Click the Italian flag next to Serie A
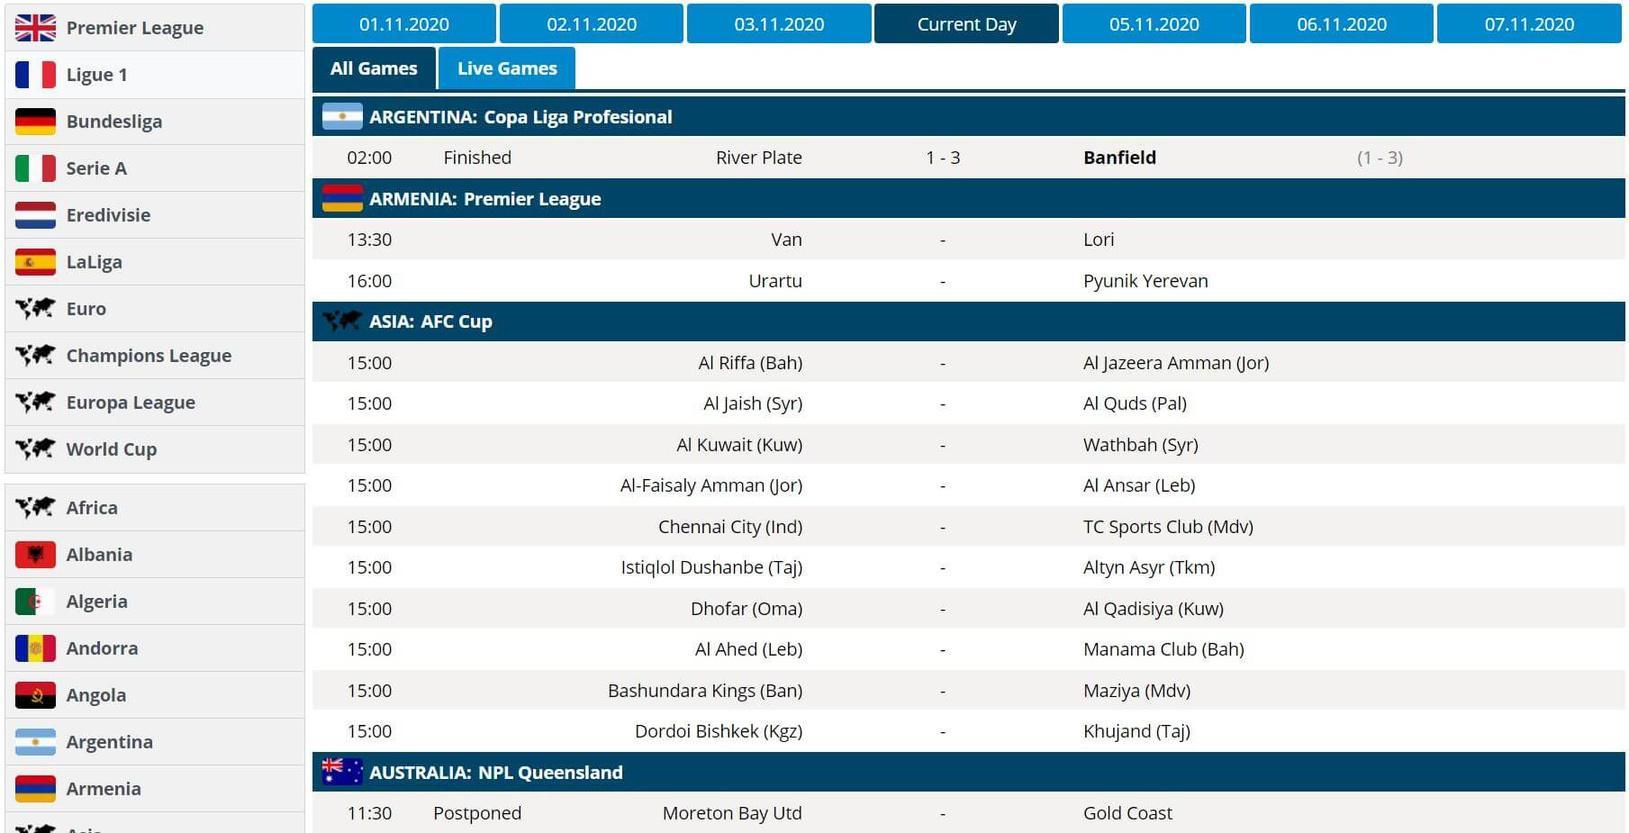Image resolution: width=1629 pixels, height=833 pixels. coord(35,168)
